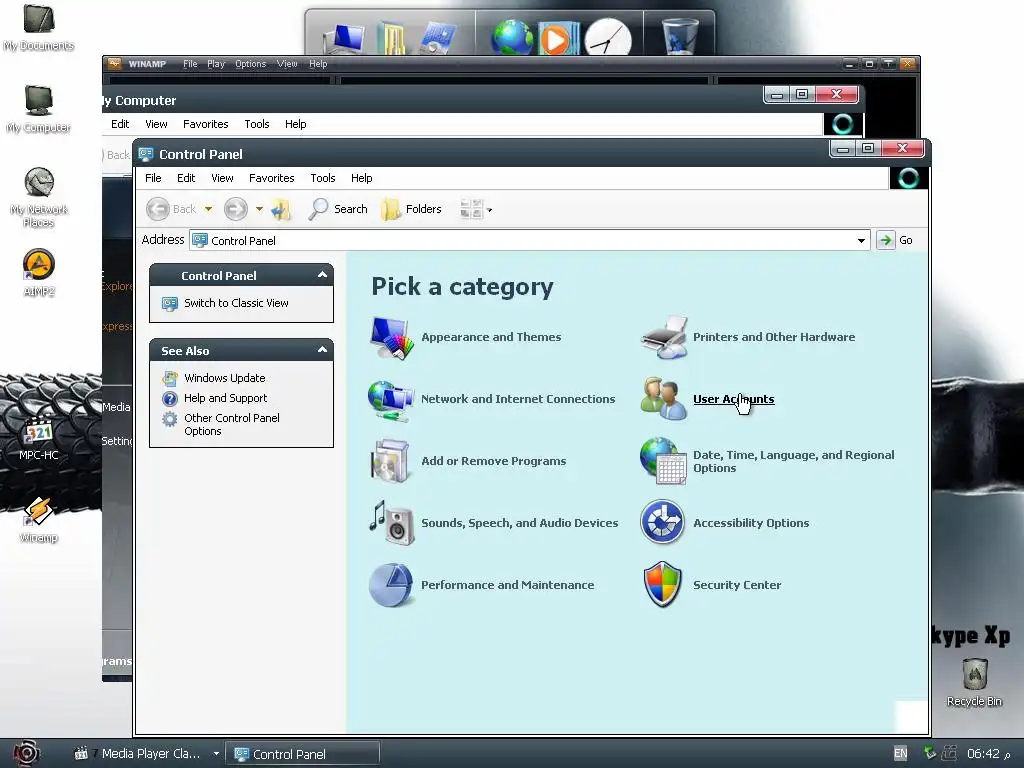Open Performance and Maintenance pie chart icon
Viewport: 1024px width, 768px height.
click(x=391, y=585)
